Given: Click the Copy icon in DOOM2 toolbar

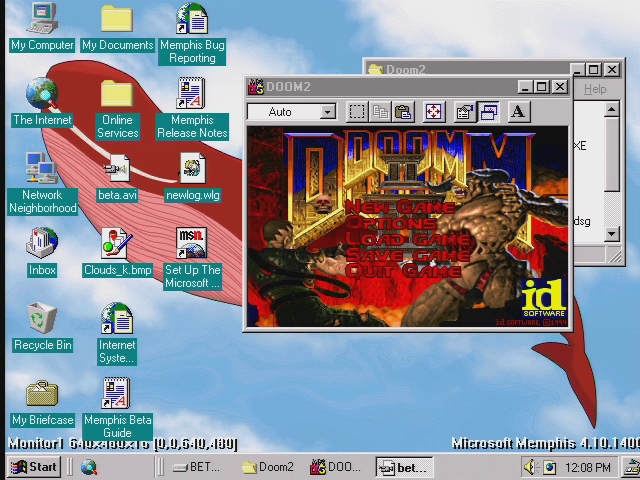Looking at the screenshot, I should tap(380, 112).
